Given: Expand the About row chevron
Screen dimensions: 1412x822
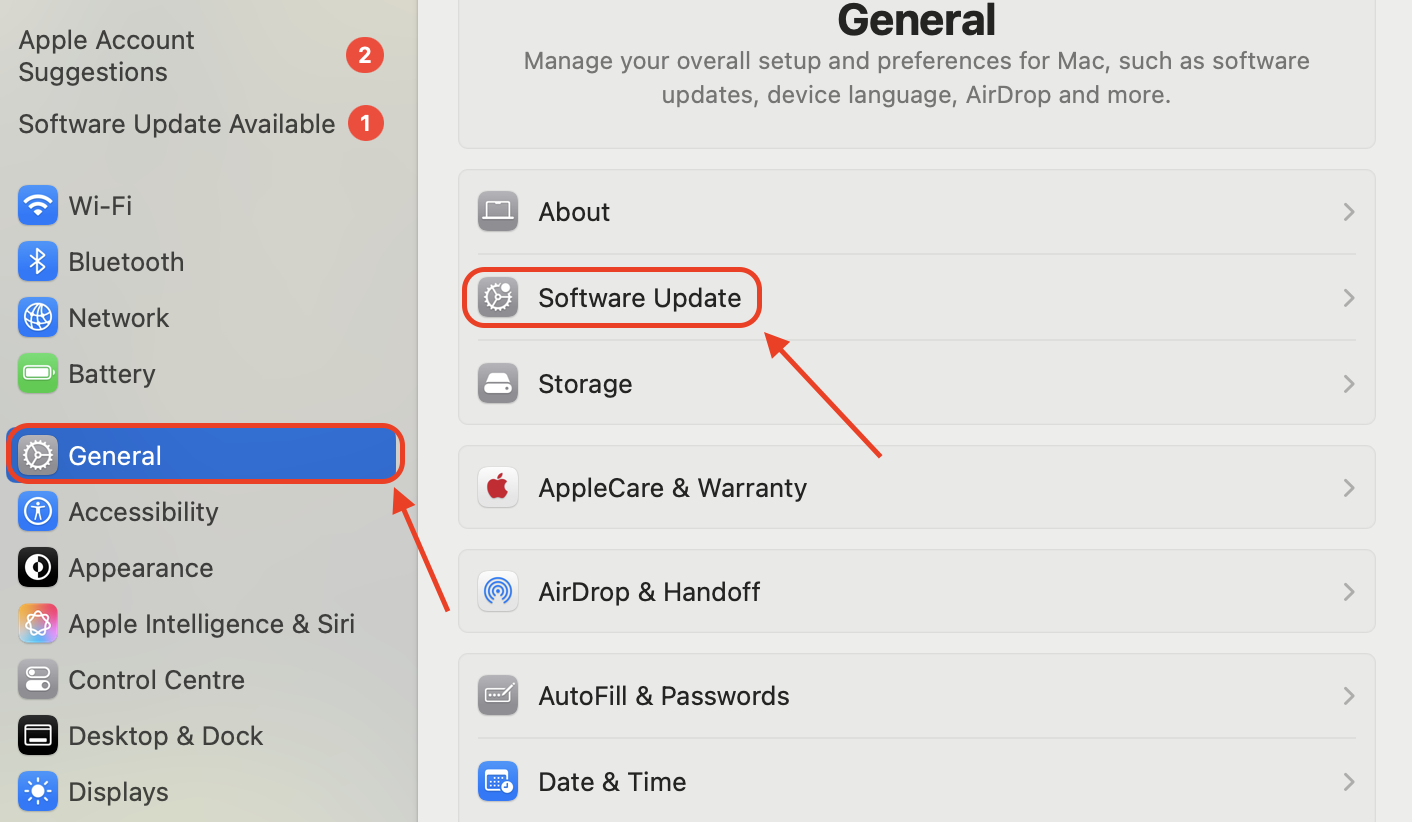Looking at the screenshot, I should coord(1348,211).
